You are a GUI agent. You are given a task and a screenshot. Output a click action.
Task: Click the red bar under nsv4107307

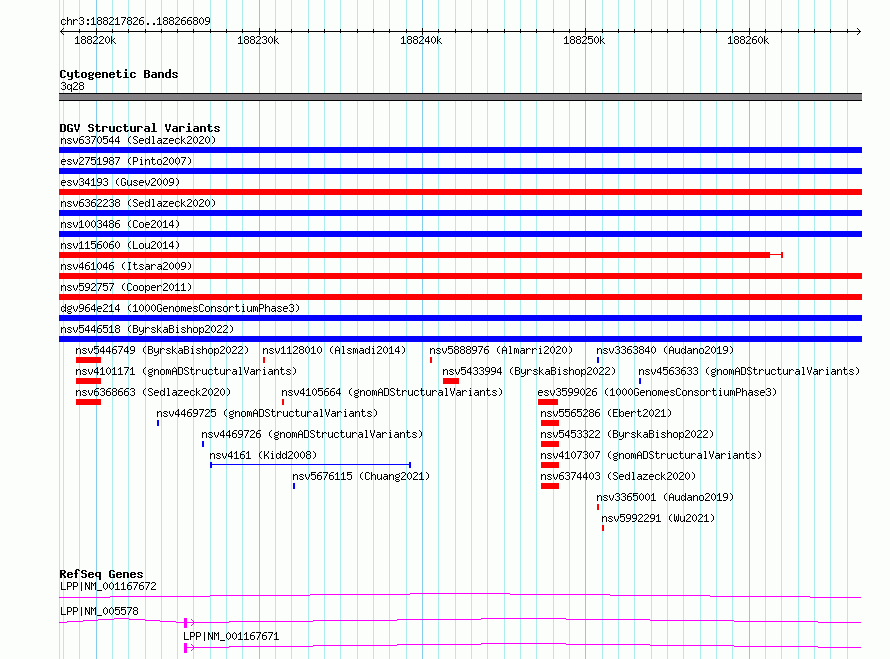pyautogui.click(x=550, y=465)
